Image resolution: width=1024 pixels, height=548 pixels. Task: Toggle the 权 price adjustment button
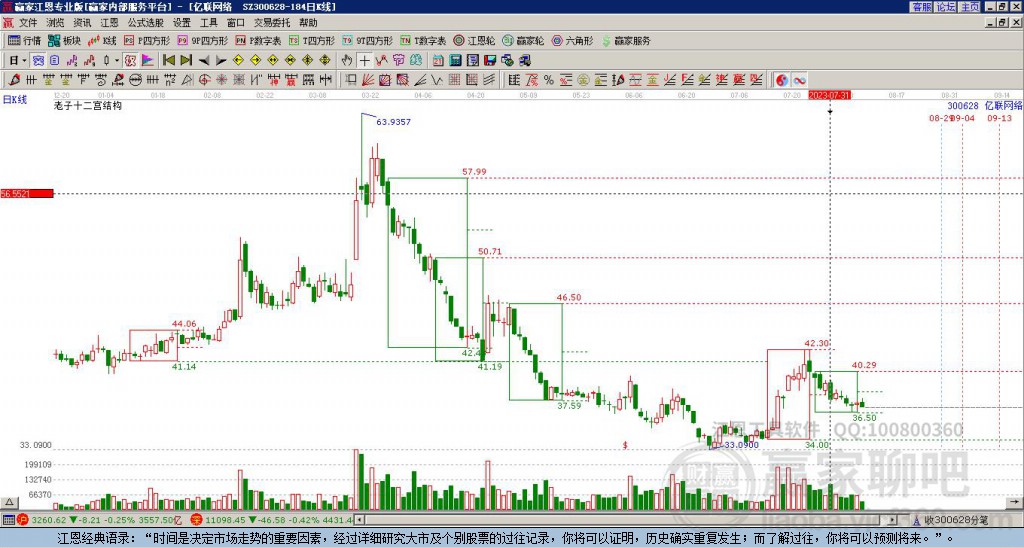click(x=130, y=60)
